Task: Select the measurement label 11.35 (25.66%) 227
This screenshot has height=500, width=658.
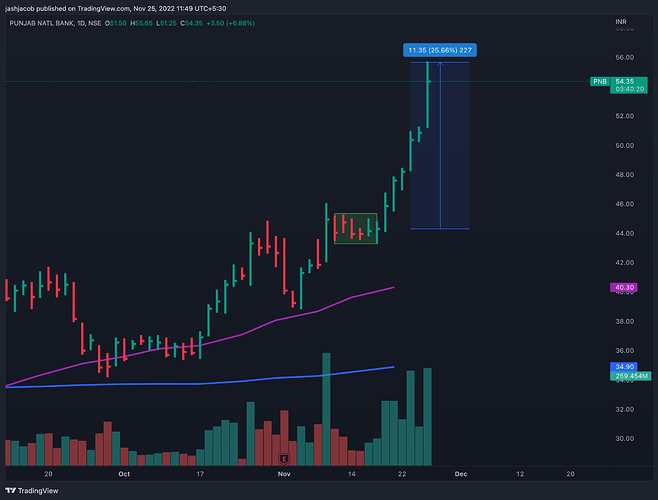Action: (x=440, y=50)
